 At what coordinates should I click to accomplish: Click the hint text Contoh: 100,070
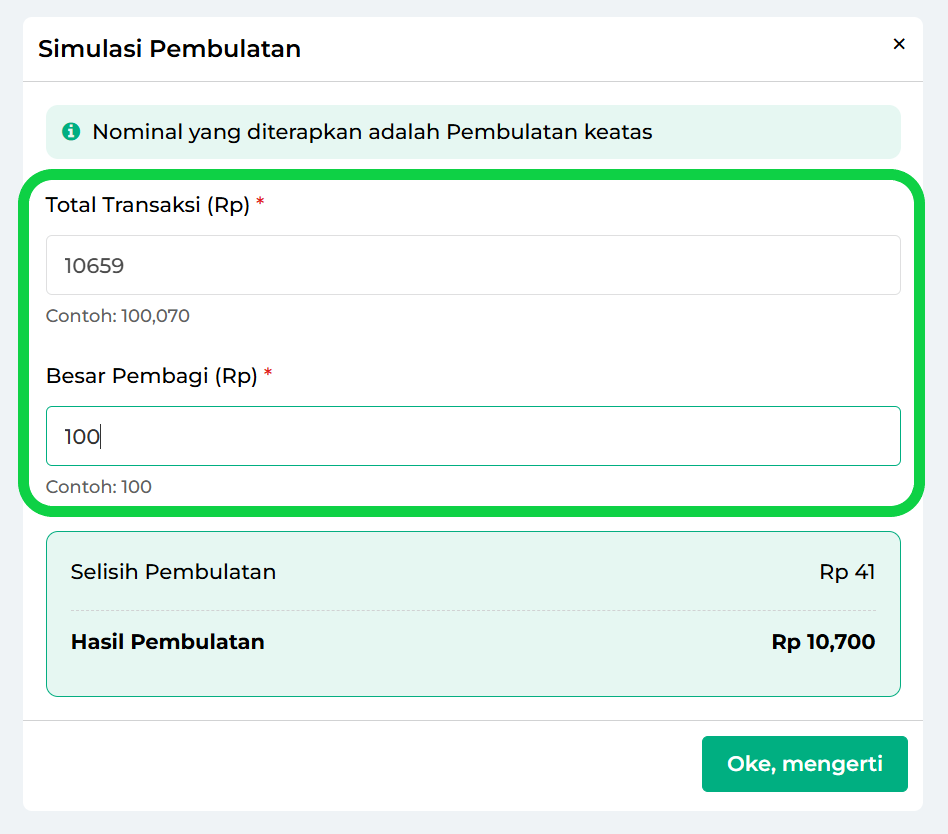tap(118, 316)
